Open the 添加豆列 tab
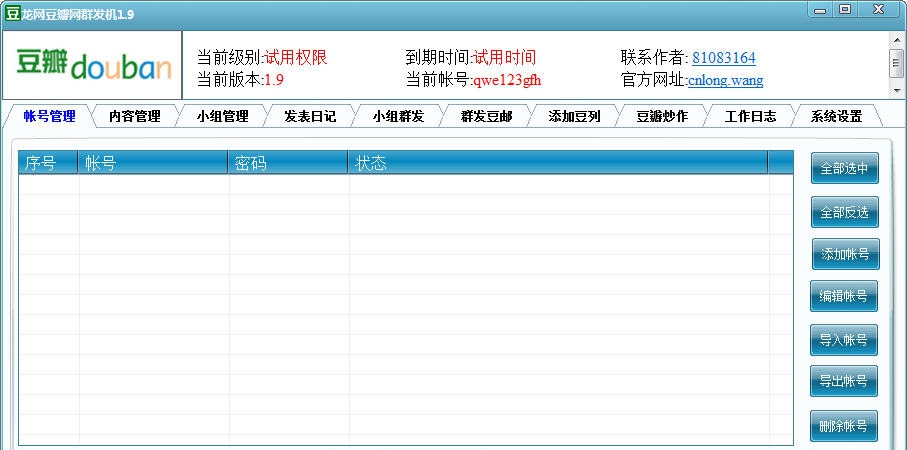 574,116
